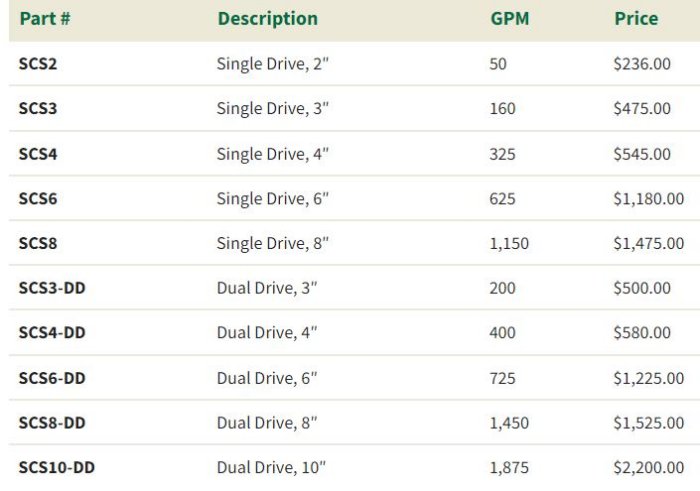Click part number SCS3
The height and width of the screenshot is (491, 700).
click(x=37, y=108)
